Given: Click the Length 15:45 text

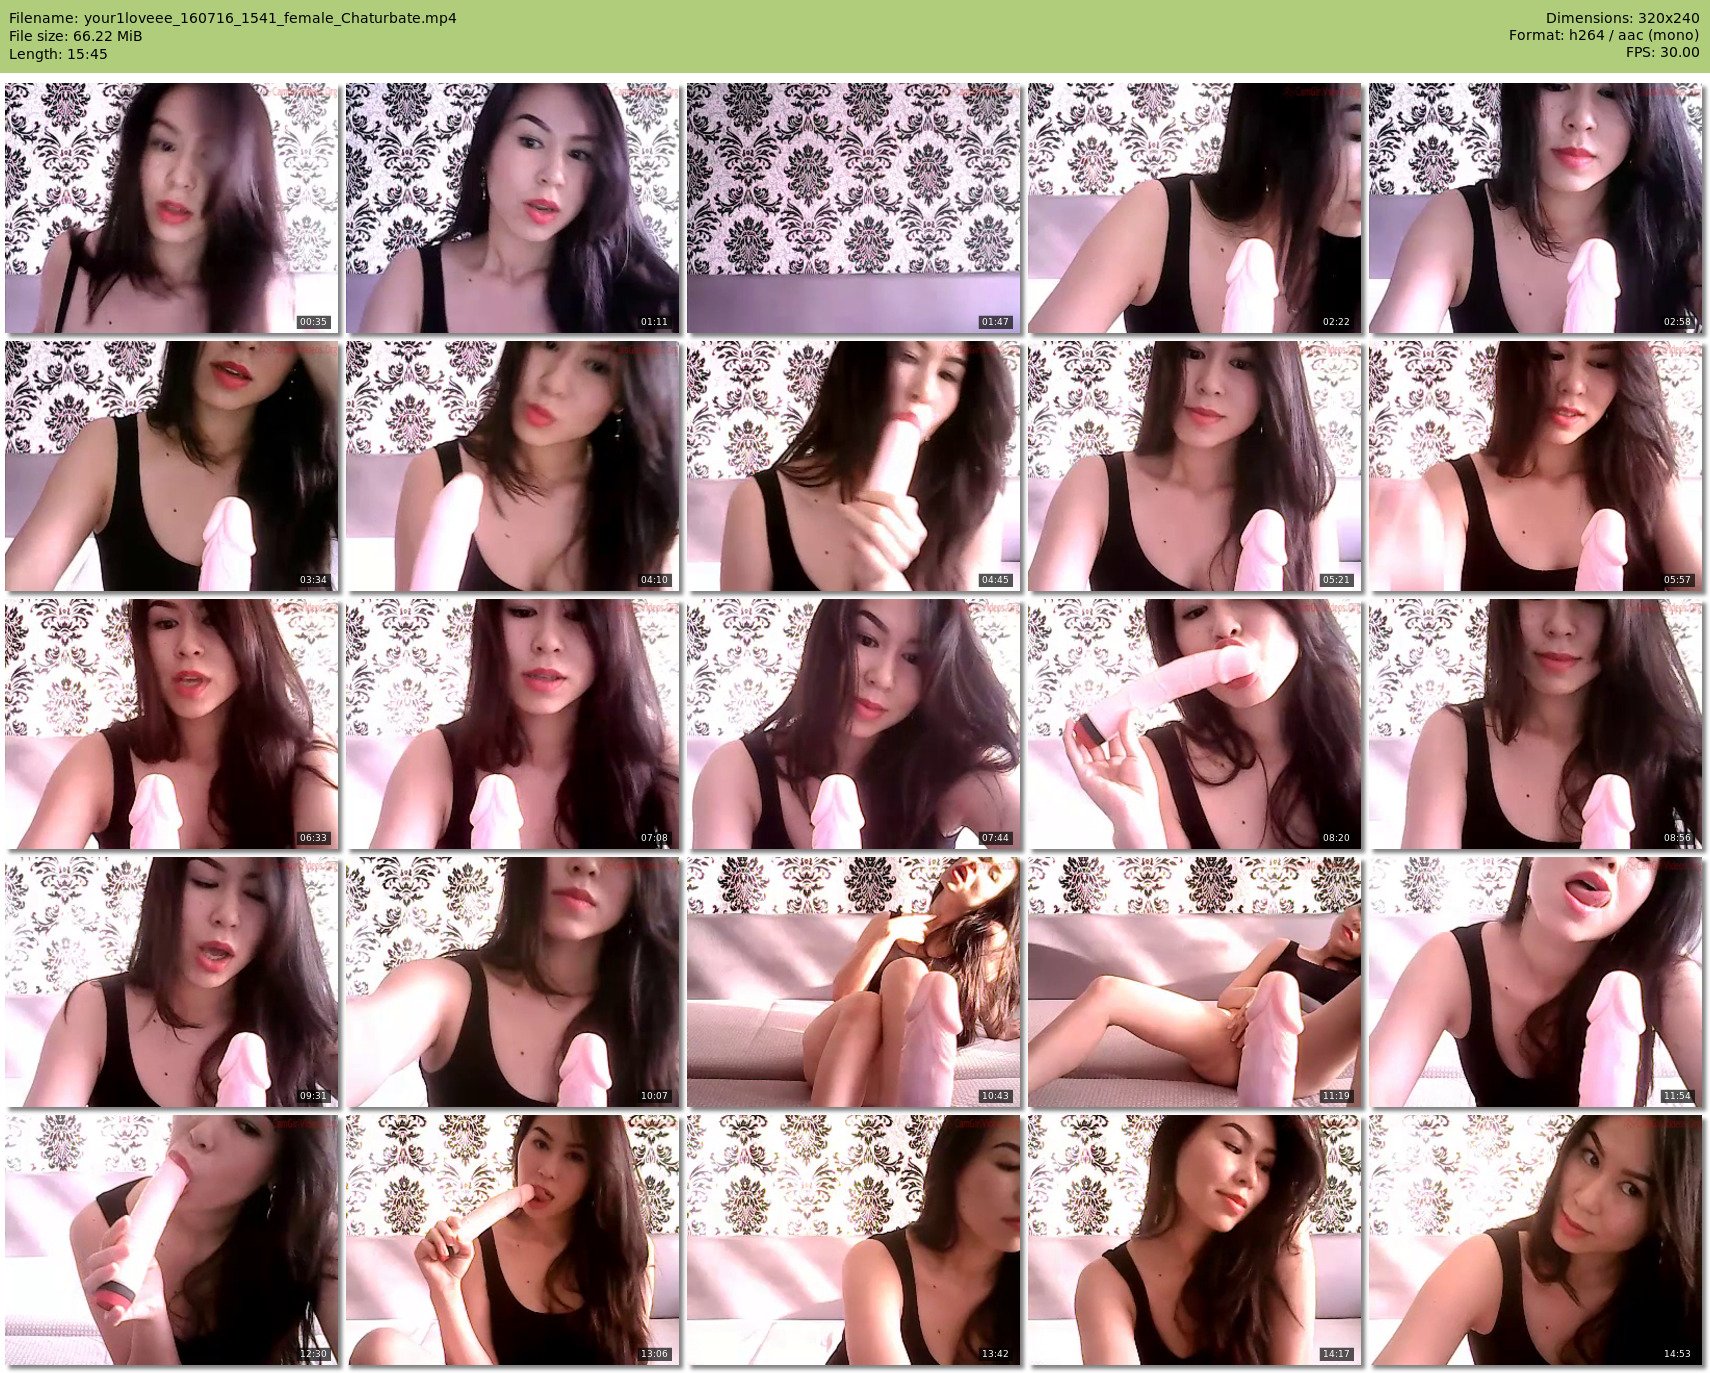Looking at the screenshot, I should tap(58, 54).
